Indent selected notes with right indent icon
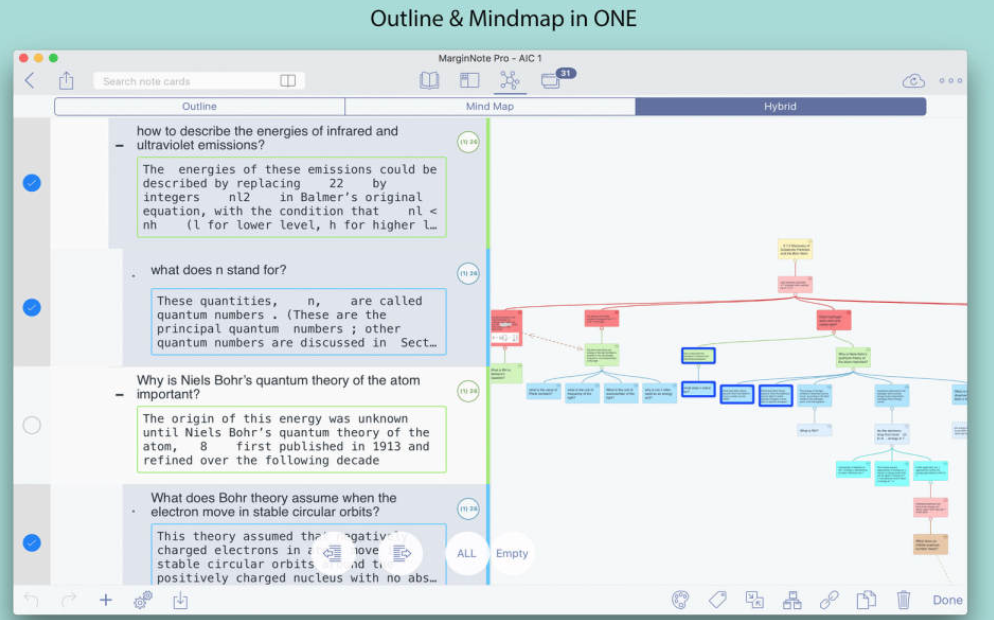This screenshot has width=994, height=620. pyautogui.click(x=401, y=553)
